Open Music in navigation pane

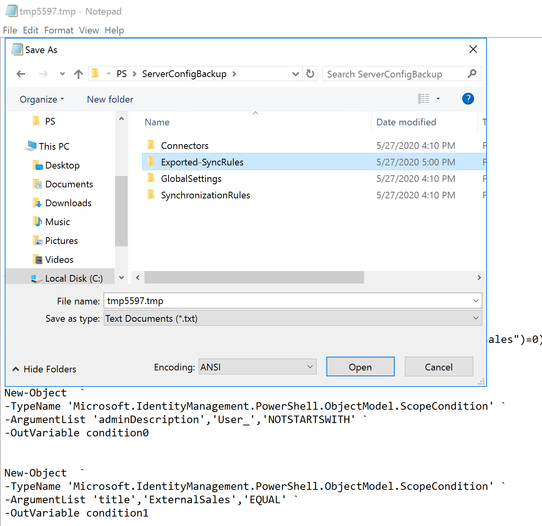coord(51,222)
